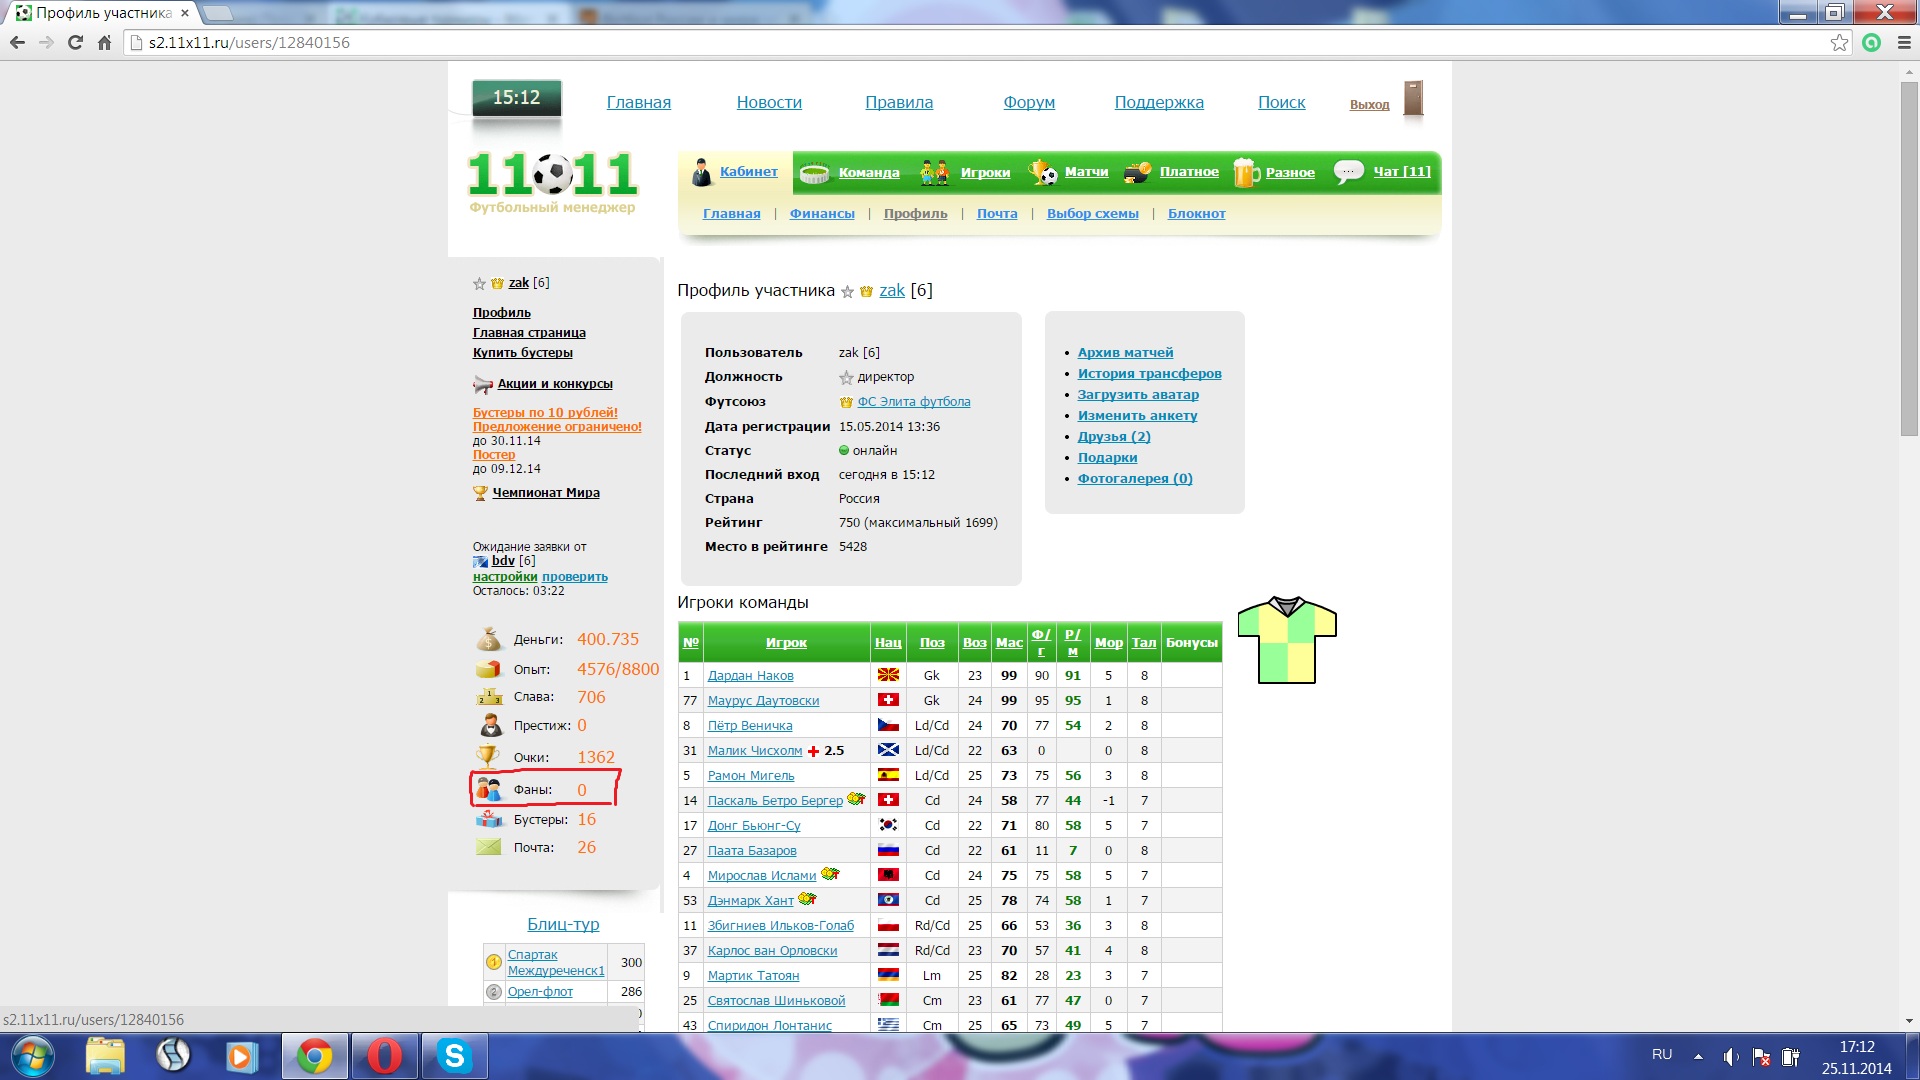Screen dimensions: 1920x1080
Task: Open ФС Элита футбола union link
Action: [x=913, y=402]
